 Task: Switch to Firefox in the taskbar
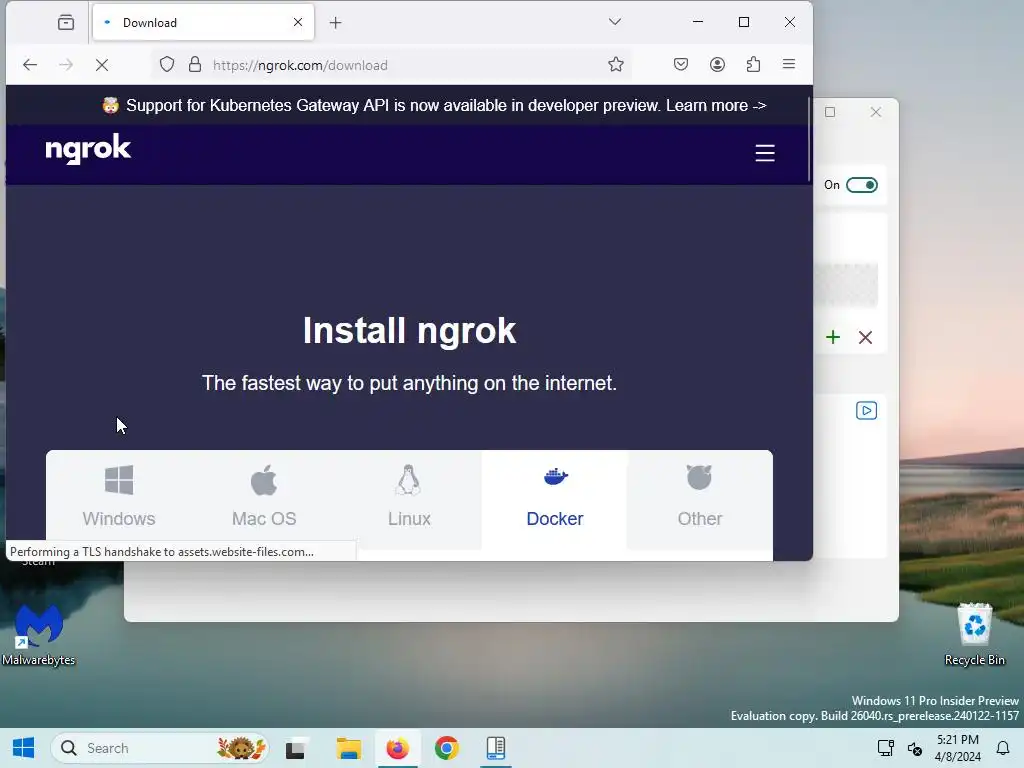(398, 748)
